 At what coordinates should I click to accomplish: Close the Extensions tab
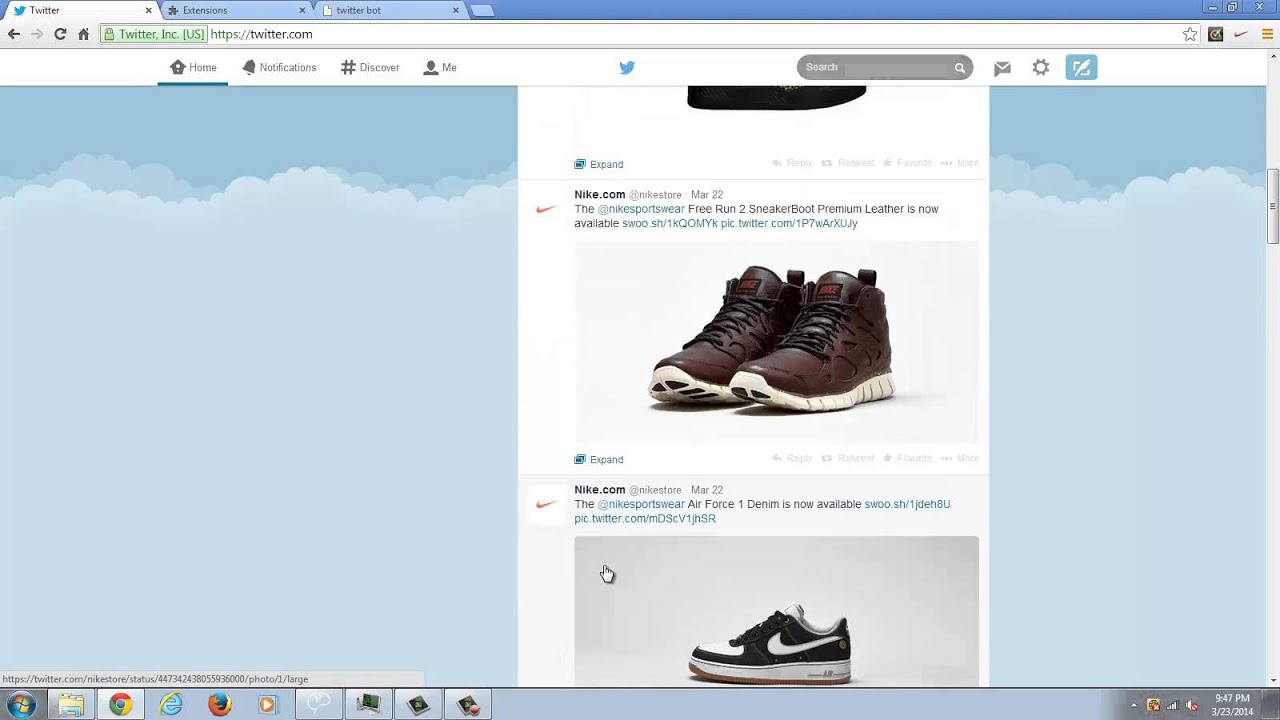pos(302,10)
